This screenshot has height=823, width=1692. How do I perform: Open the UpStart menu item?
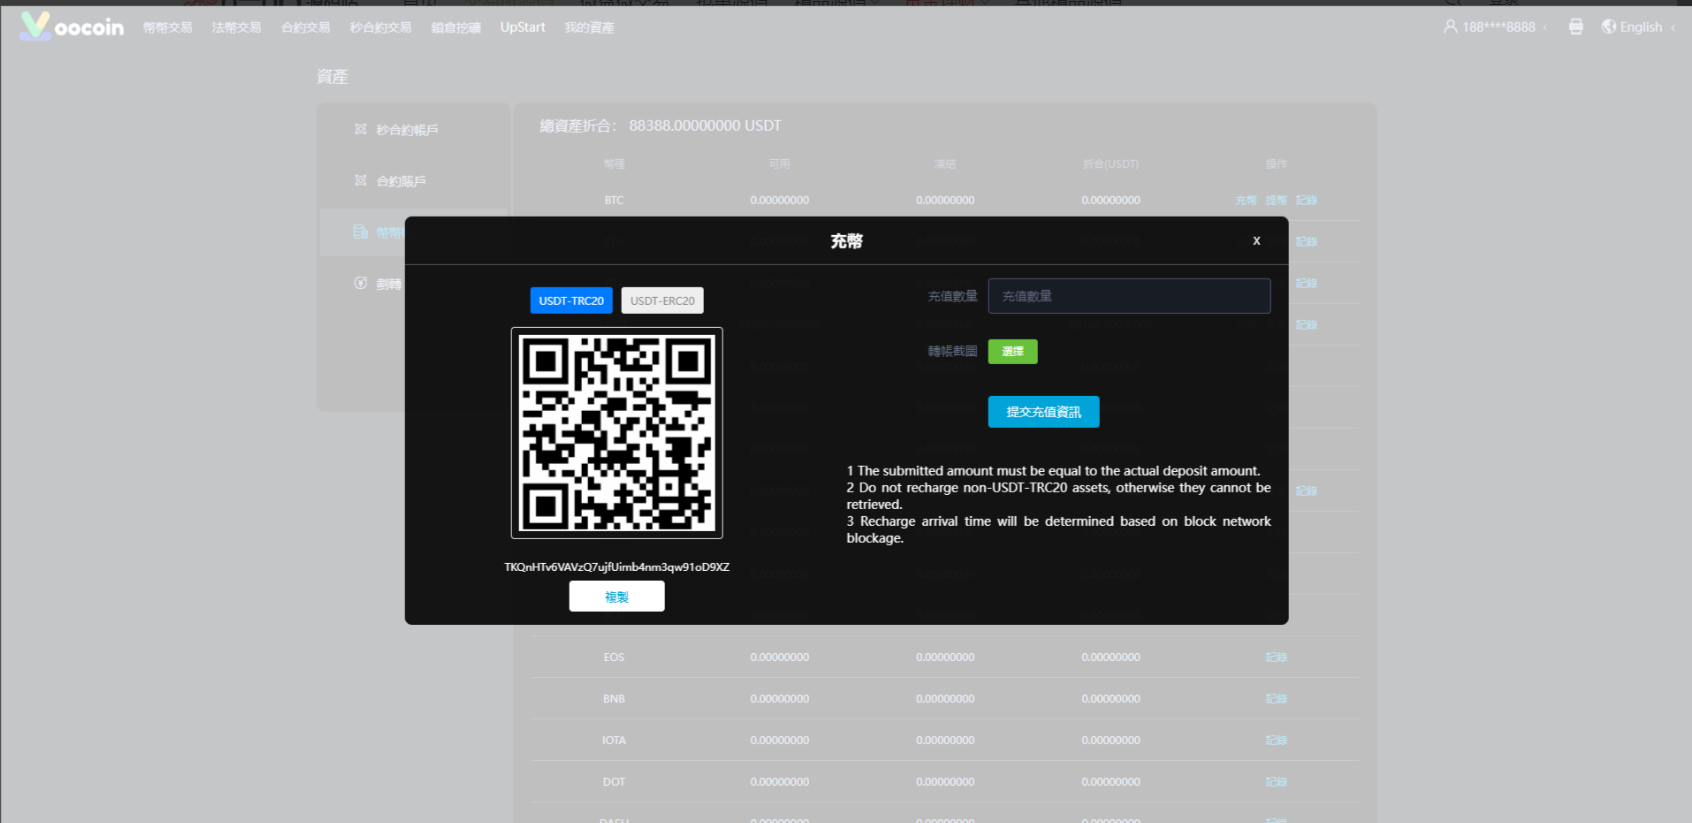coord(522,28)
